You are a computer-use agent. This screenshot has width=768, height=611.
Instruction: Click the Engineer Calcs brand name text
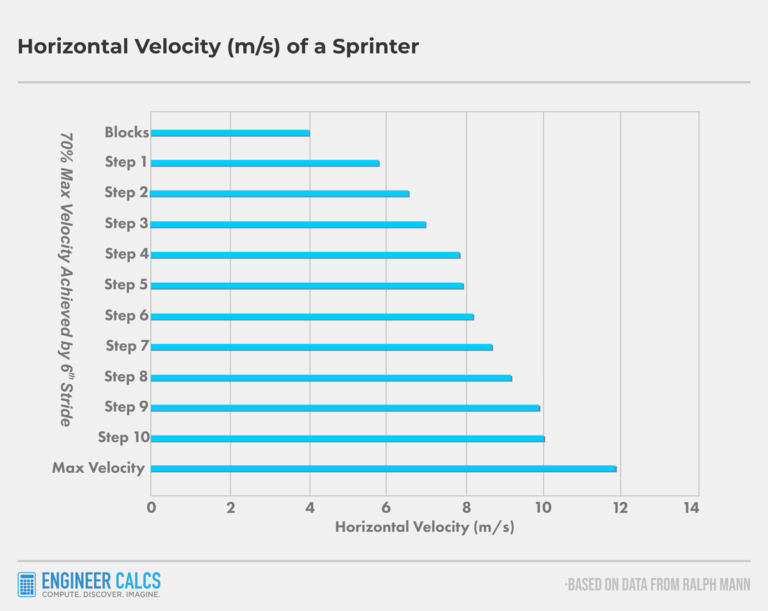[101, 580]
